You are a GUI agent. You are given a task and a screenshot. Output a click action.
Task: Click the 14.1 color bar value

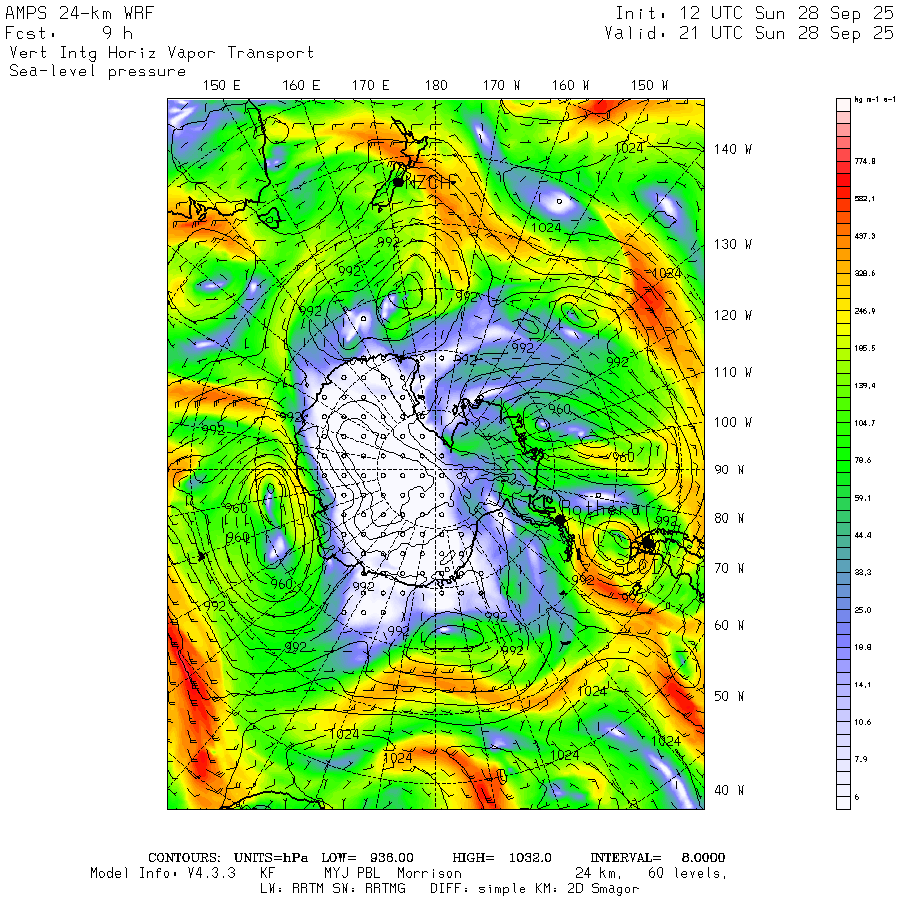[x=863, y=685]
